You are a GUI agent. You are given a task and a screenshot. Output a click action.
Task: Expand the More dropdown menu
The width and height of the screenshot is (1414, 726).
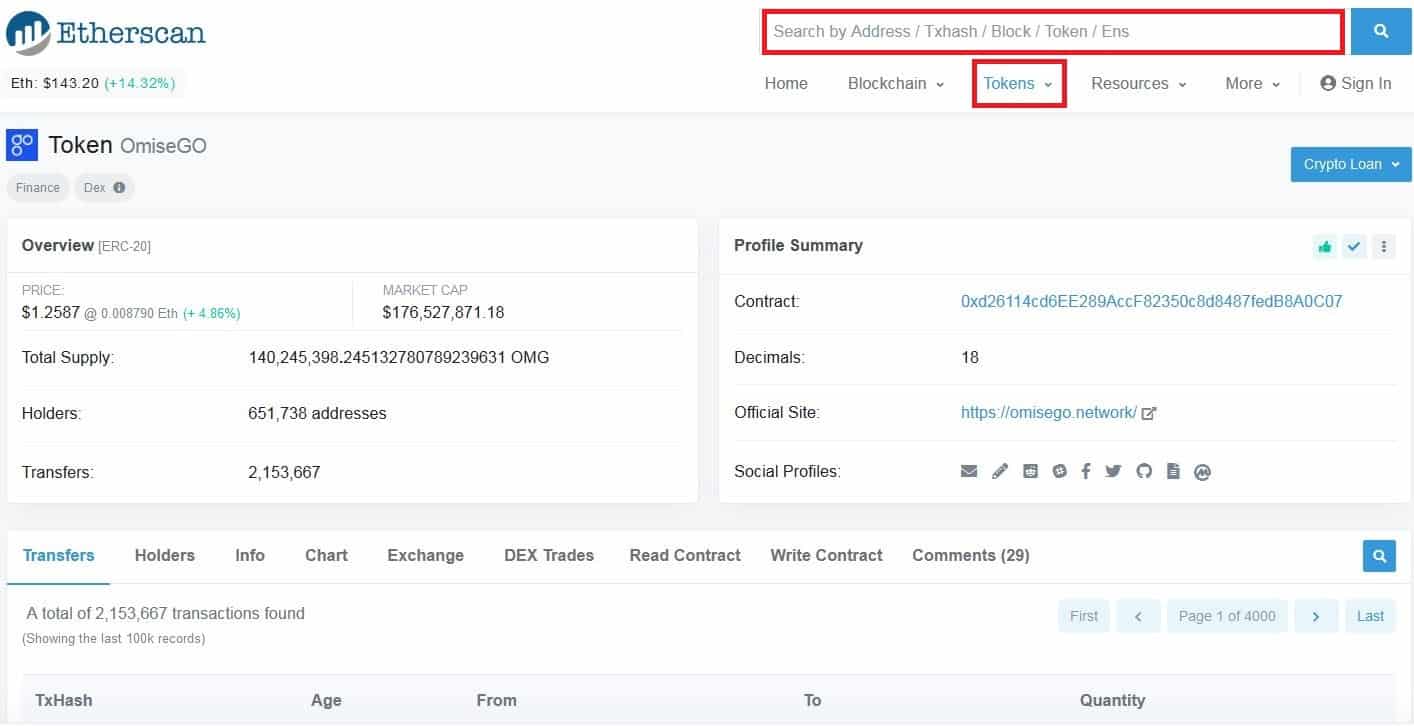click(1253, 84)
